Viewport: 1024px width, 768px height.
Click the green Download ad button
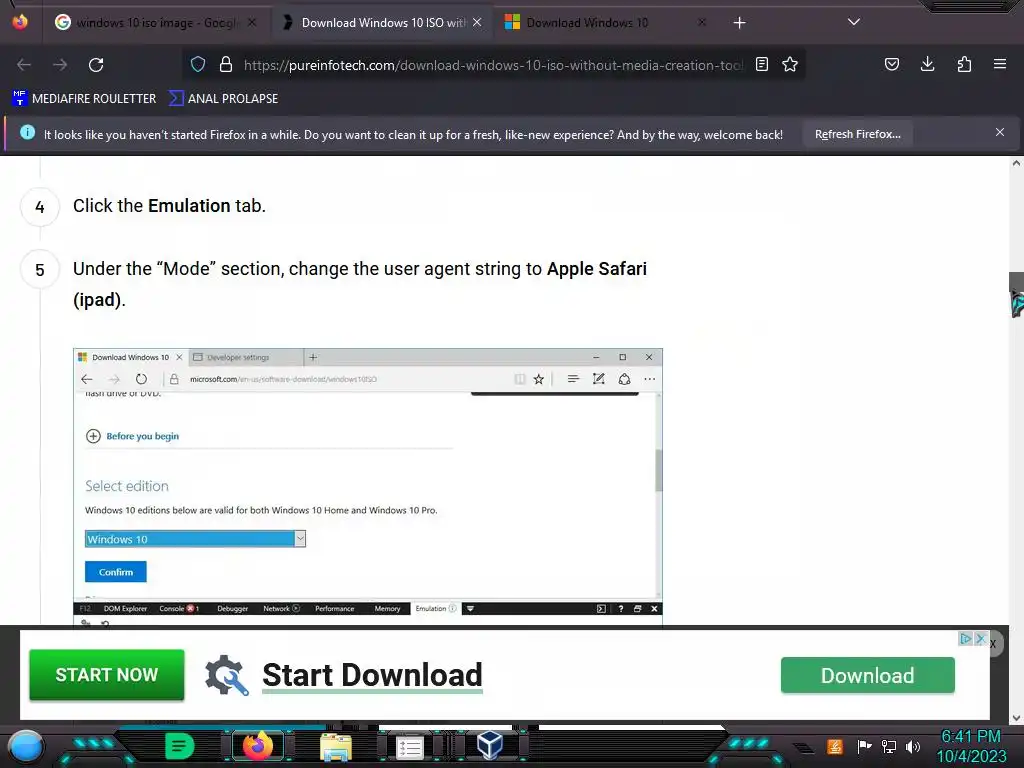(867, 675)
